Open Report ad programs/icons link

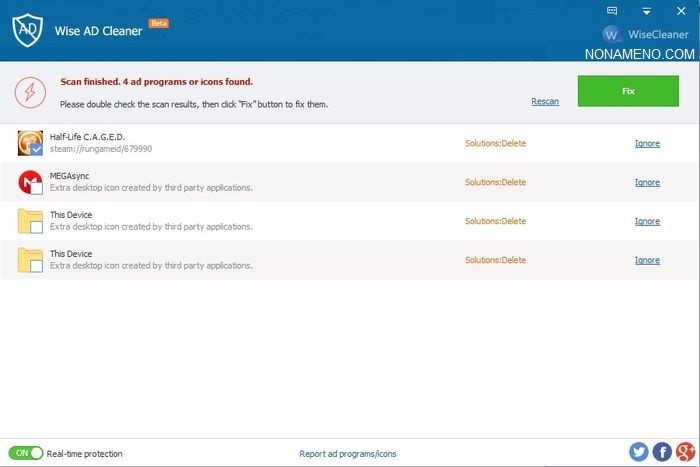348,454
